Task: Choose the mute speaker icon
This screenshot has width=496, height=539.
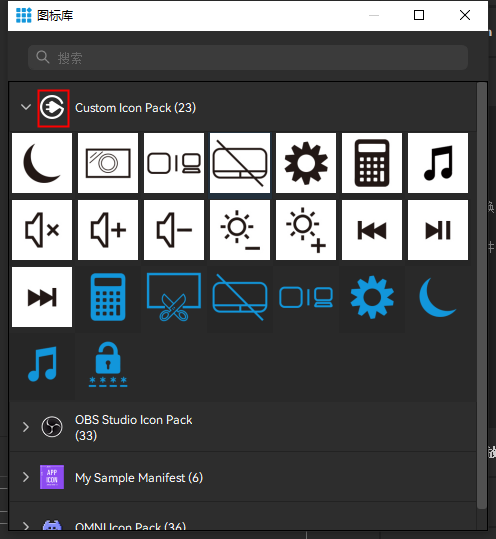Action: click(x=42, y=230)
